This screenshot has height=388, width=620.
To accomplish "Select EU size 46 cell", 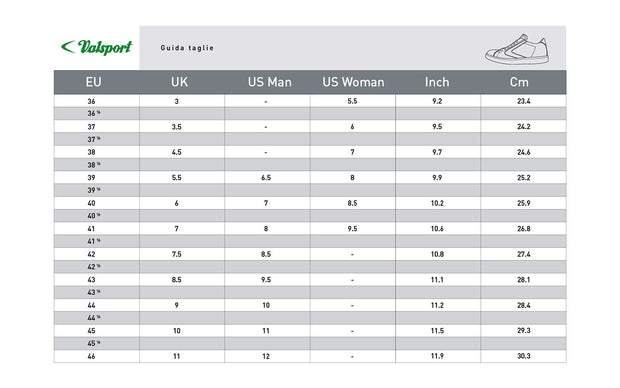I will 91,356.
